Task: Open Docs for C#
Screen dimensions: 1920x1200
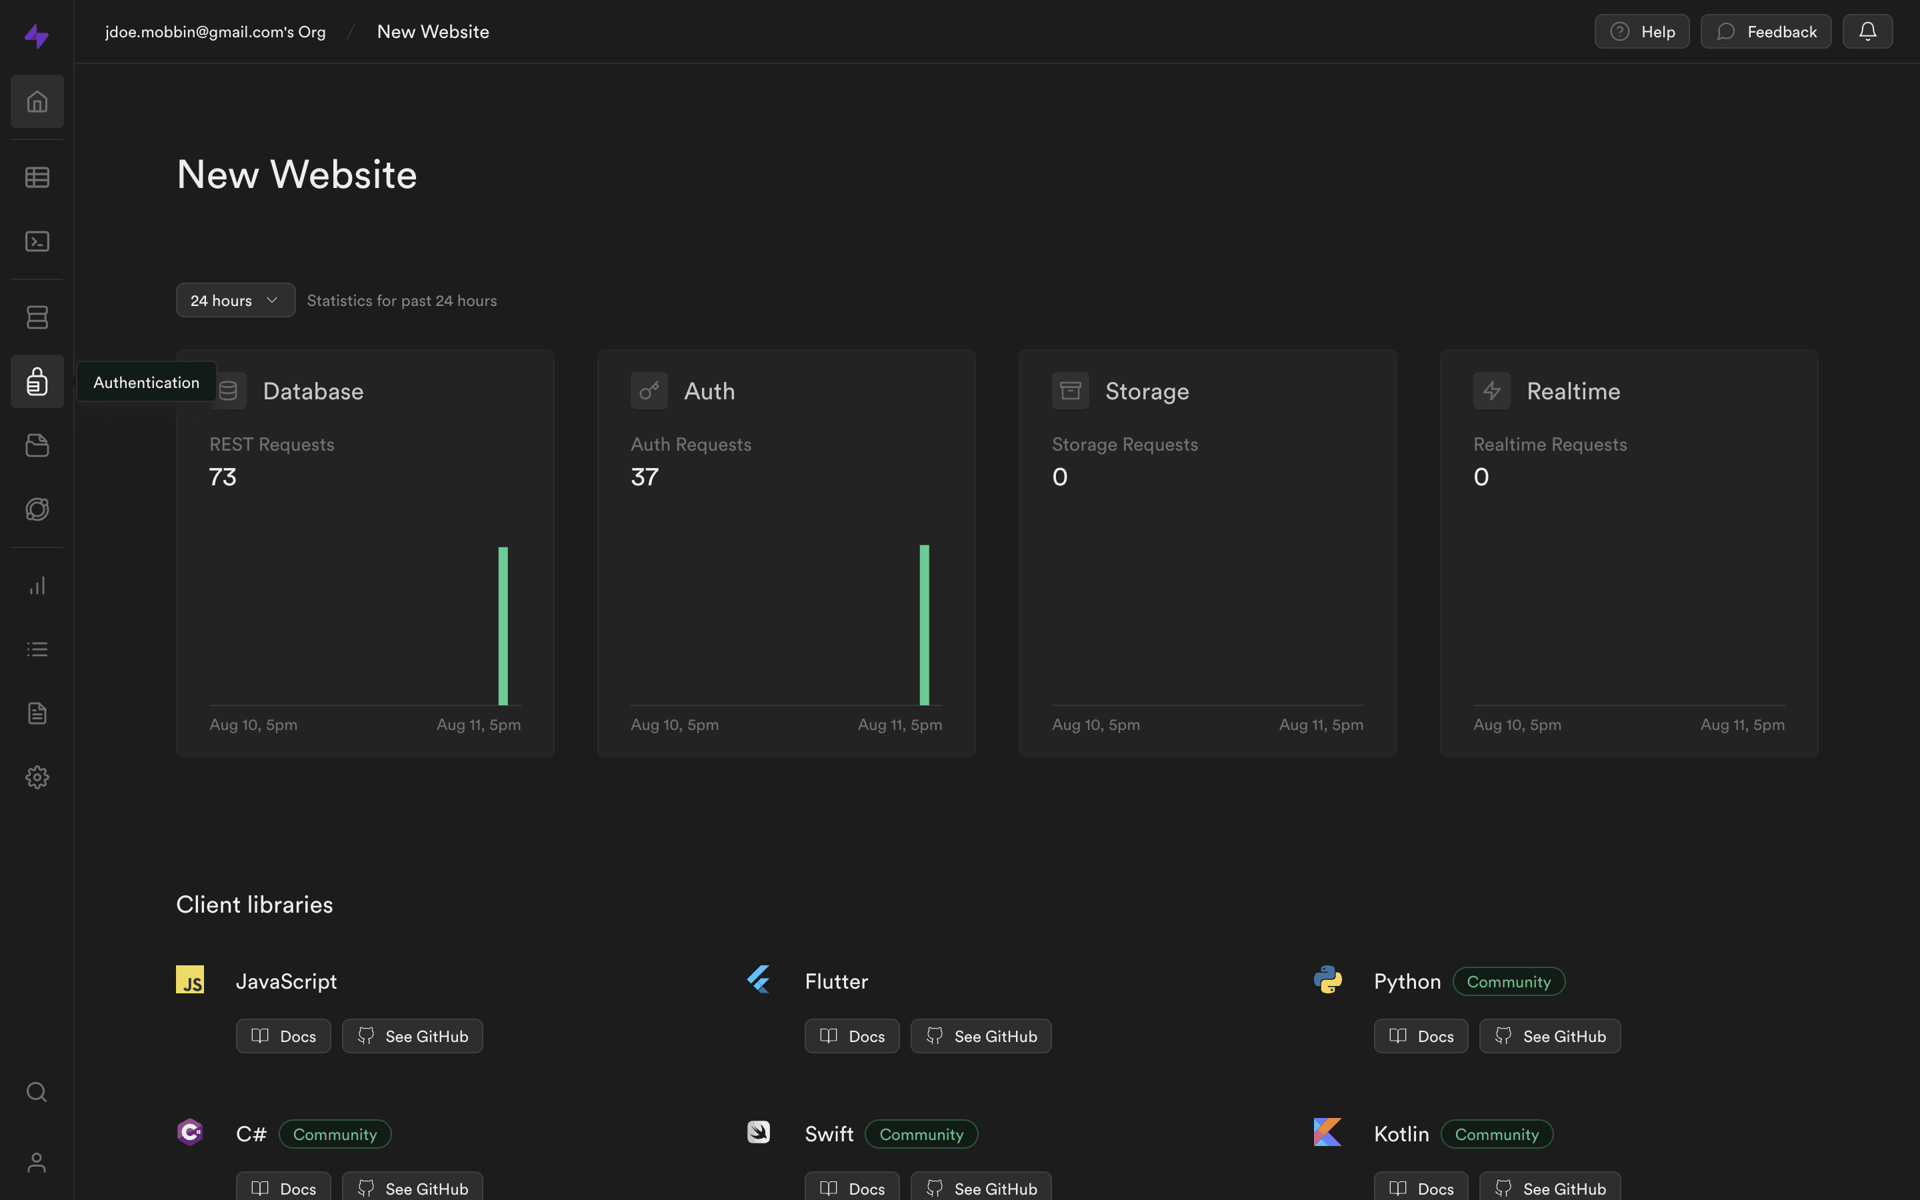Action: tap(283, 1186)
